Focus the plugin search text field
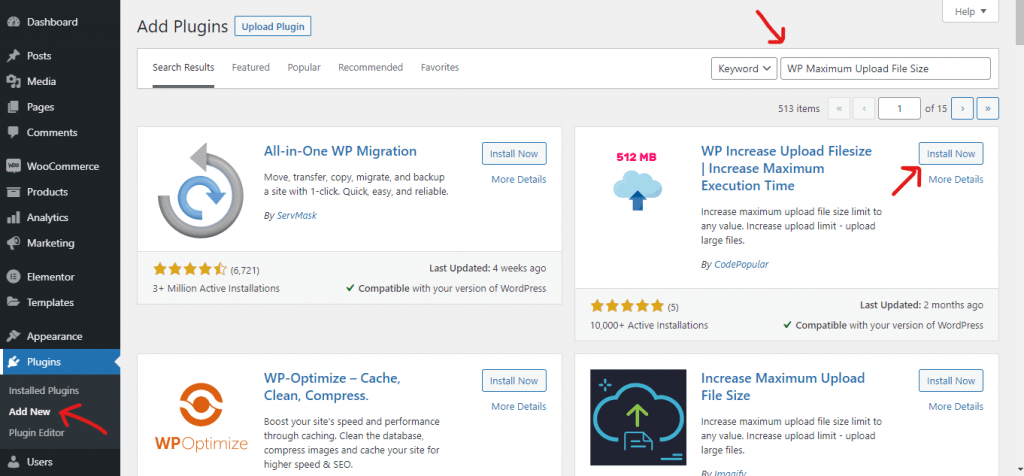This screenshot has height=476, width=1024. click(x=886, y=69)
